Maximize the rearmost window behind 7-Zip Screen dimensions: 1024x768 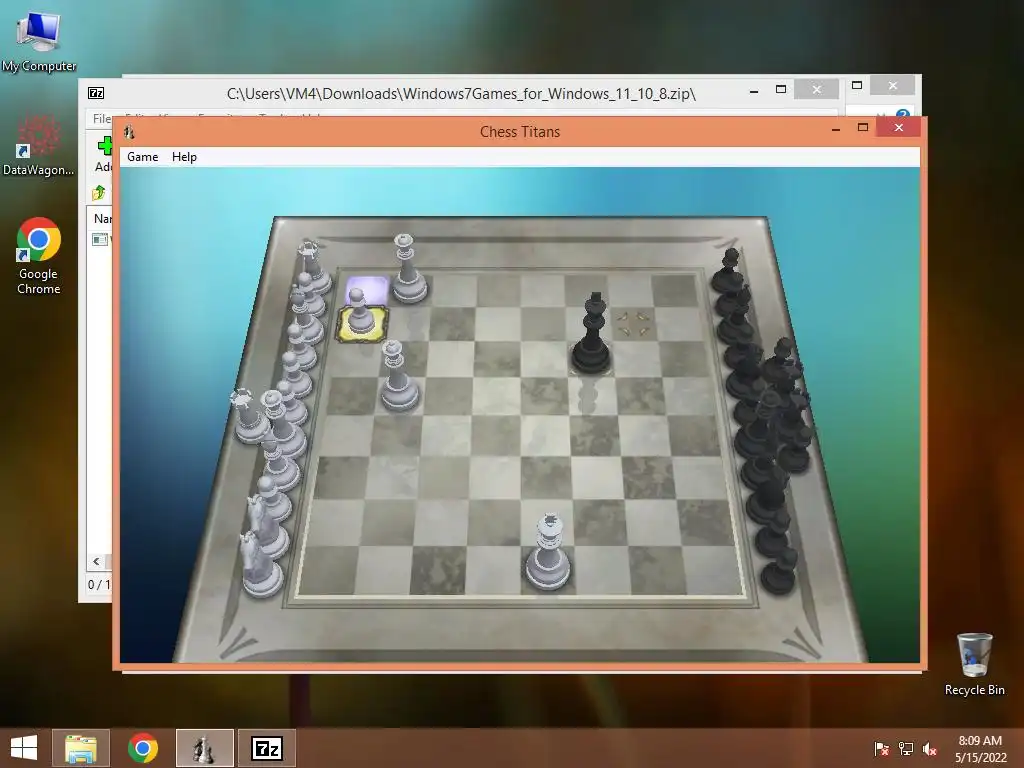(x=857, y=86)
